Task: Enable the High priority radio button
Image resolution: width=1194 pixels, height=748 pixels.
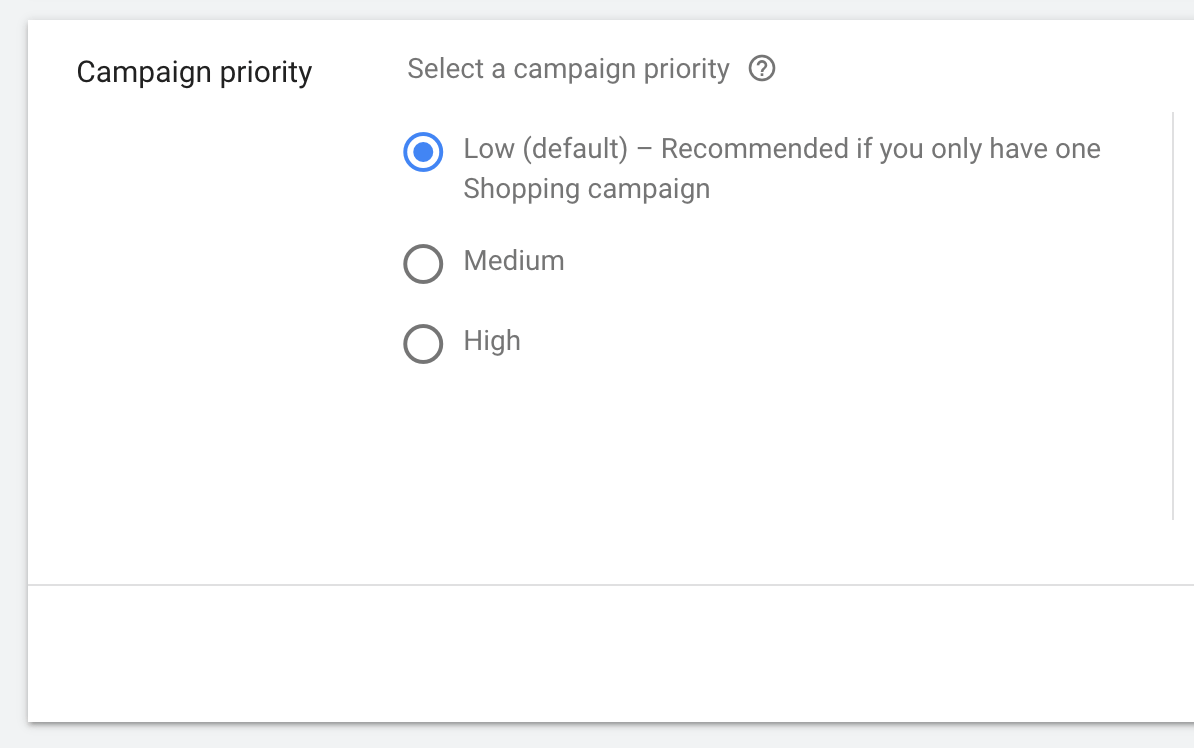Action: [423, 344]
